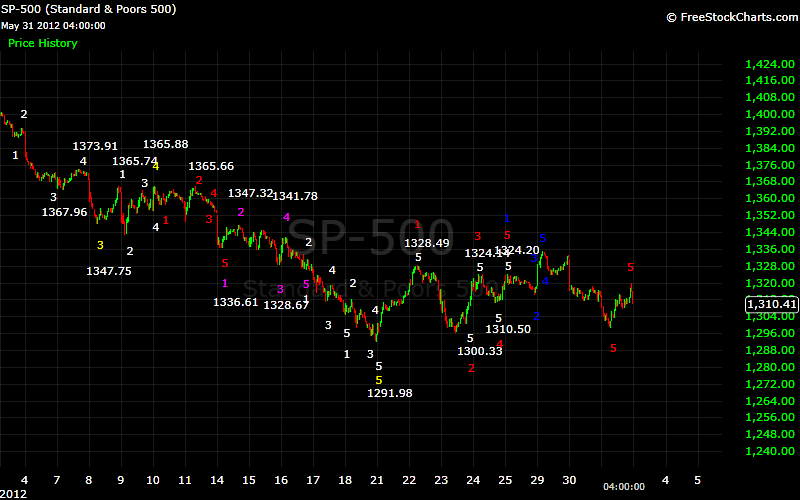
Task: Select the 1,336.00 price axis label
Action: click(x=770, y=249)
